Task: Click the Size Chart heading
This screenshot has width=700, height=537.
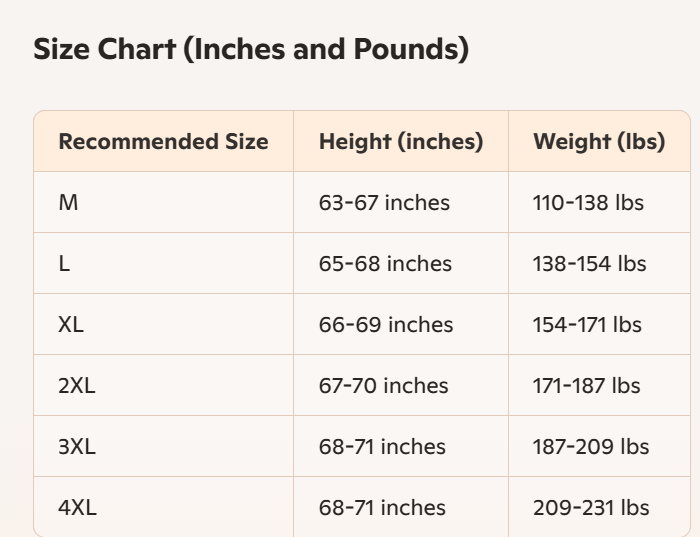Action: point(251,49)
